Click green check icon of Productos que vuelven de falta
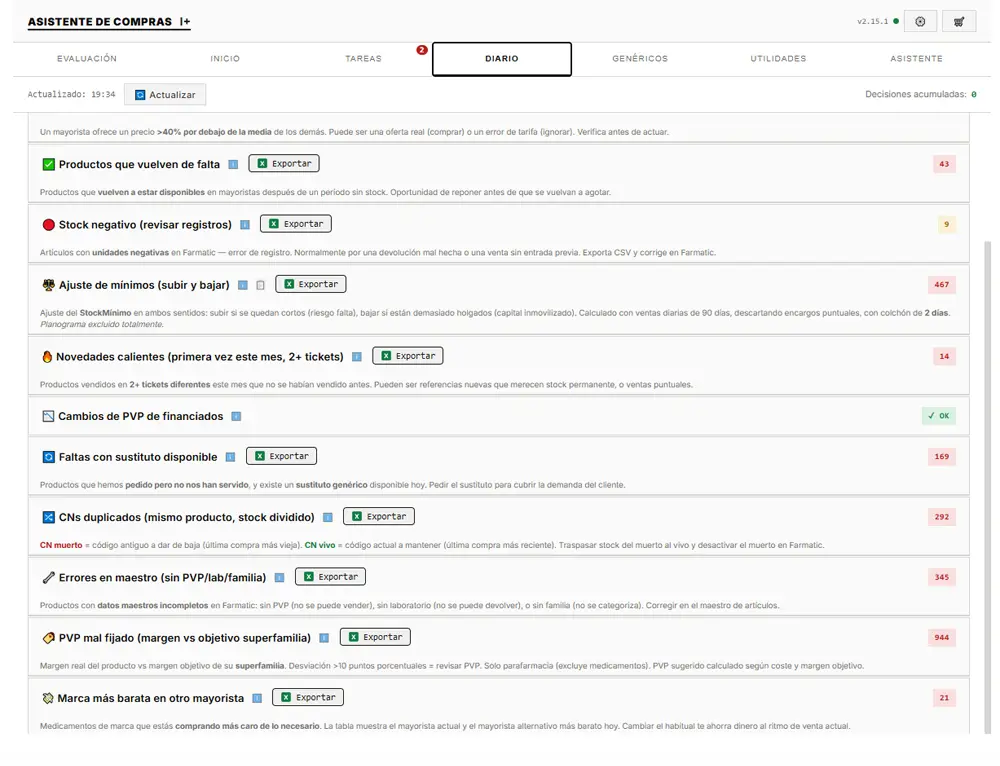The height and width of the screenshot is (766, 1000). pyautogui.click(x=48, y=165)
